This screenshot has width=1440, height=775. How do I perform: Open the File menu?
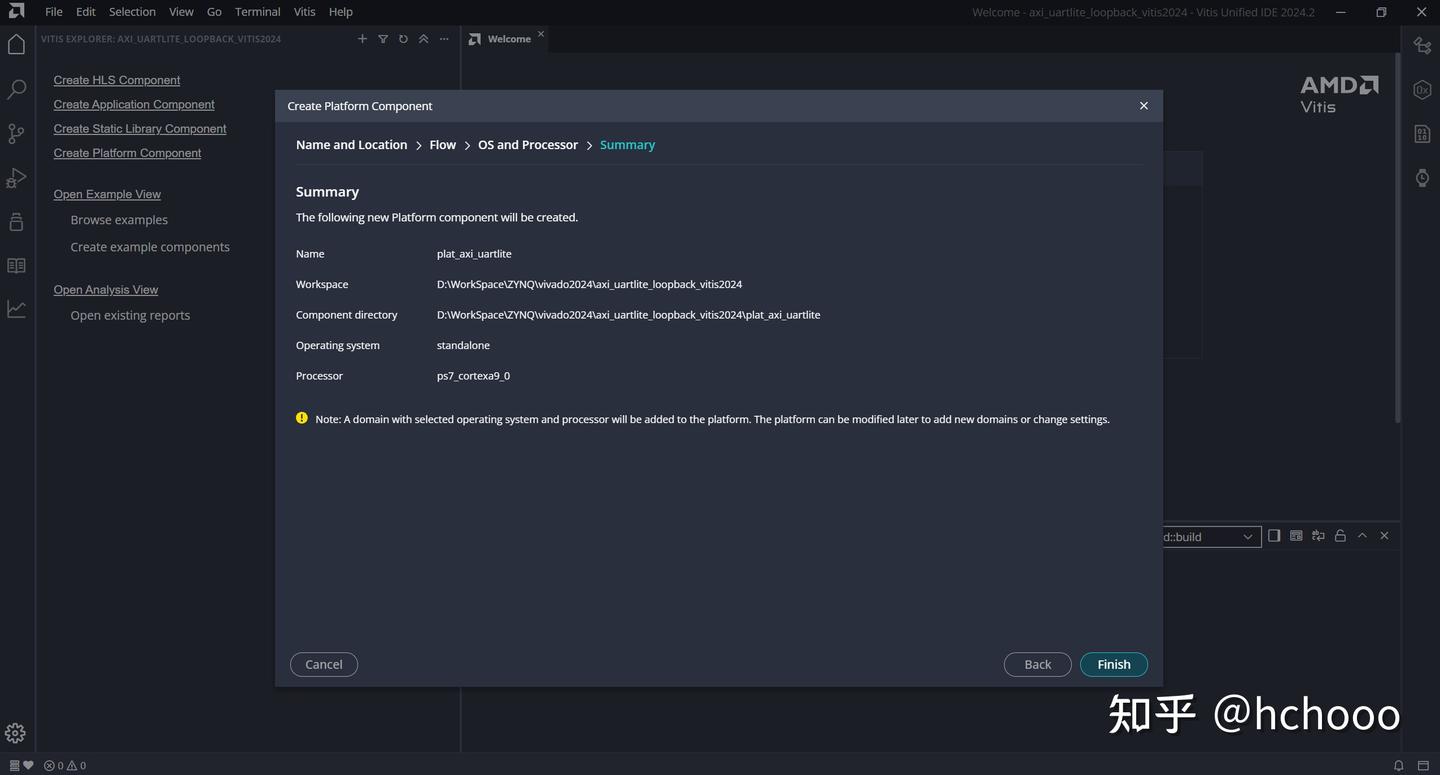click(54, 12)
